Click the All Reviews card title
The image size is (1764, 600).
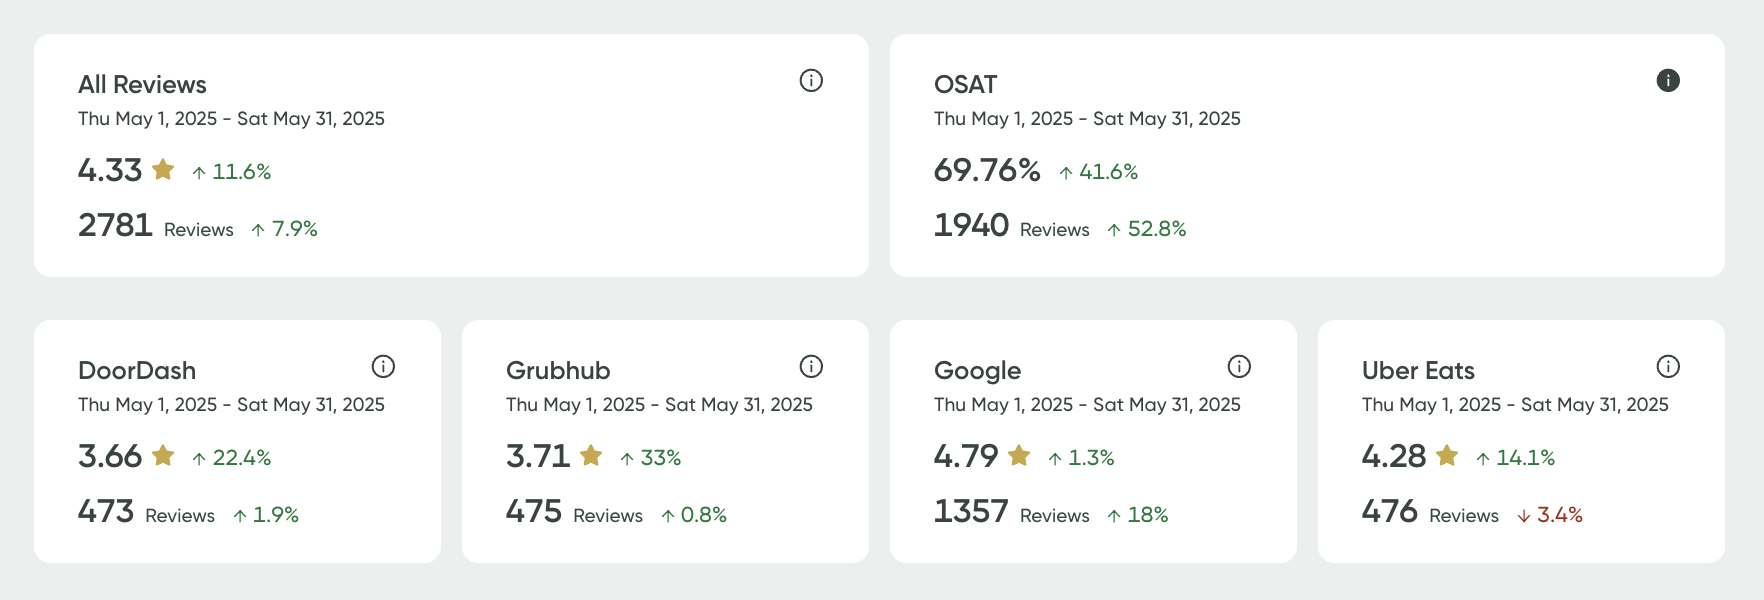[142, 85]
